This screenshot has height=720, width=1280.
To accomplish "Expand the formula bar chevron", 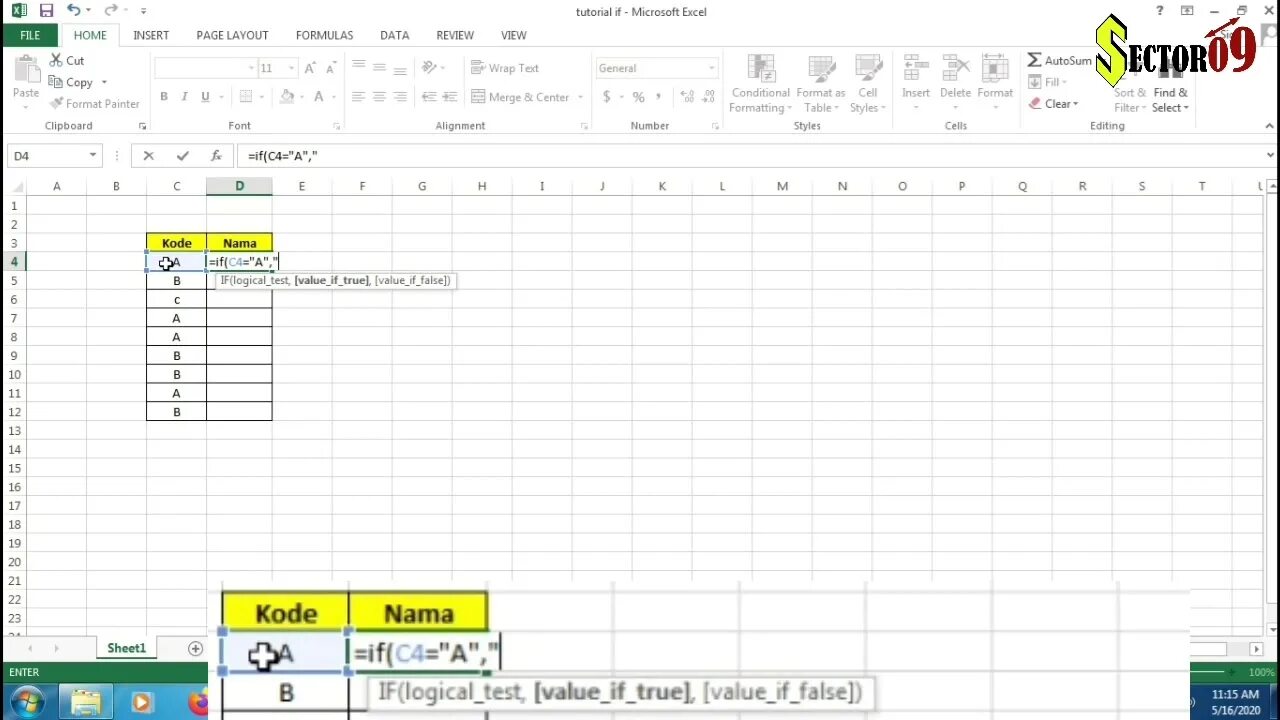I will click(1270, 156).
